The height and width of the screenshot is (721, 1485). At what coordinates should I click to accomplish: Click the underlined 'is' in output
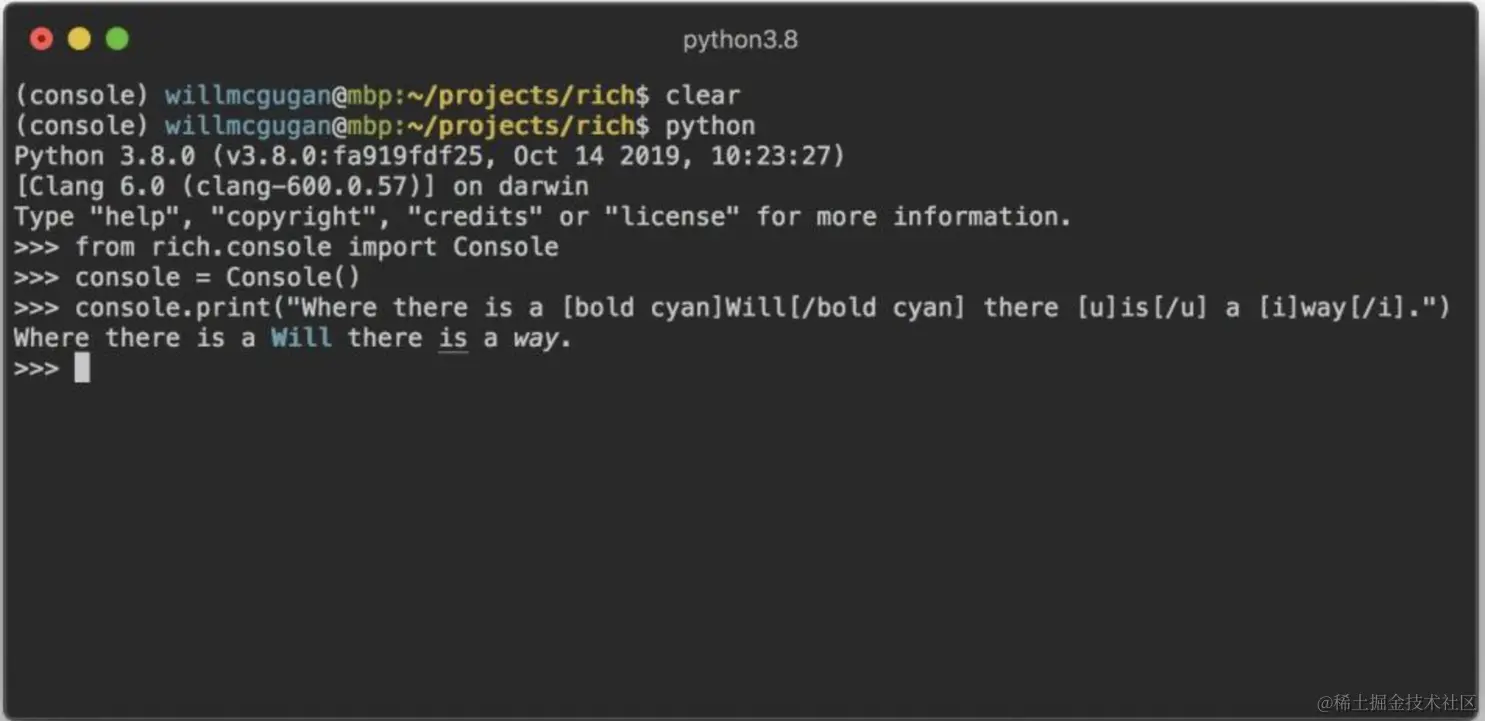(x=453, y=338)
